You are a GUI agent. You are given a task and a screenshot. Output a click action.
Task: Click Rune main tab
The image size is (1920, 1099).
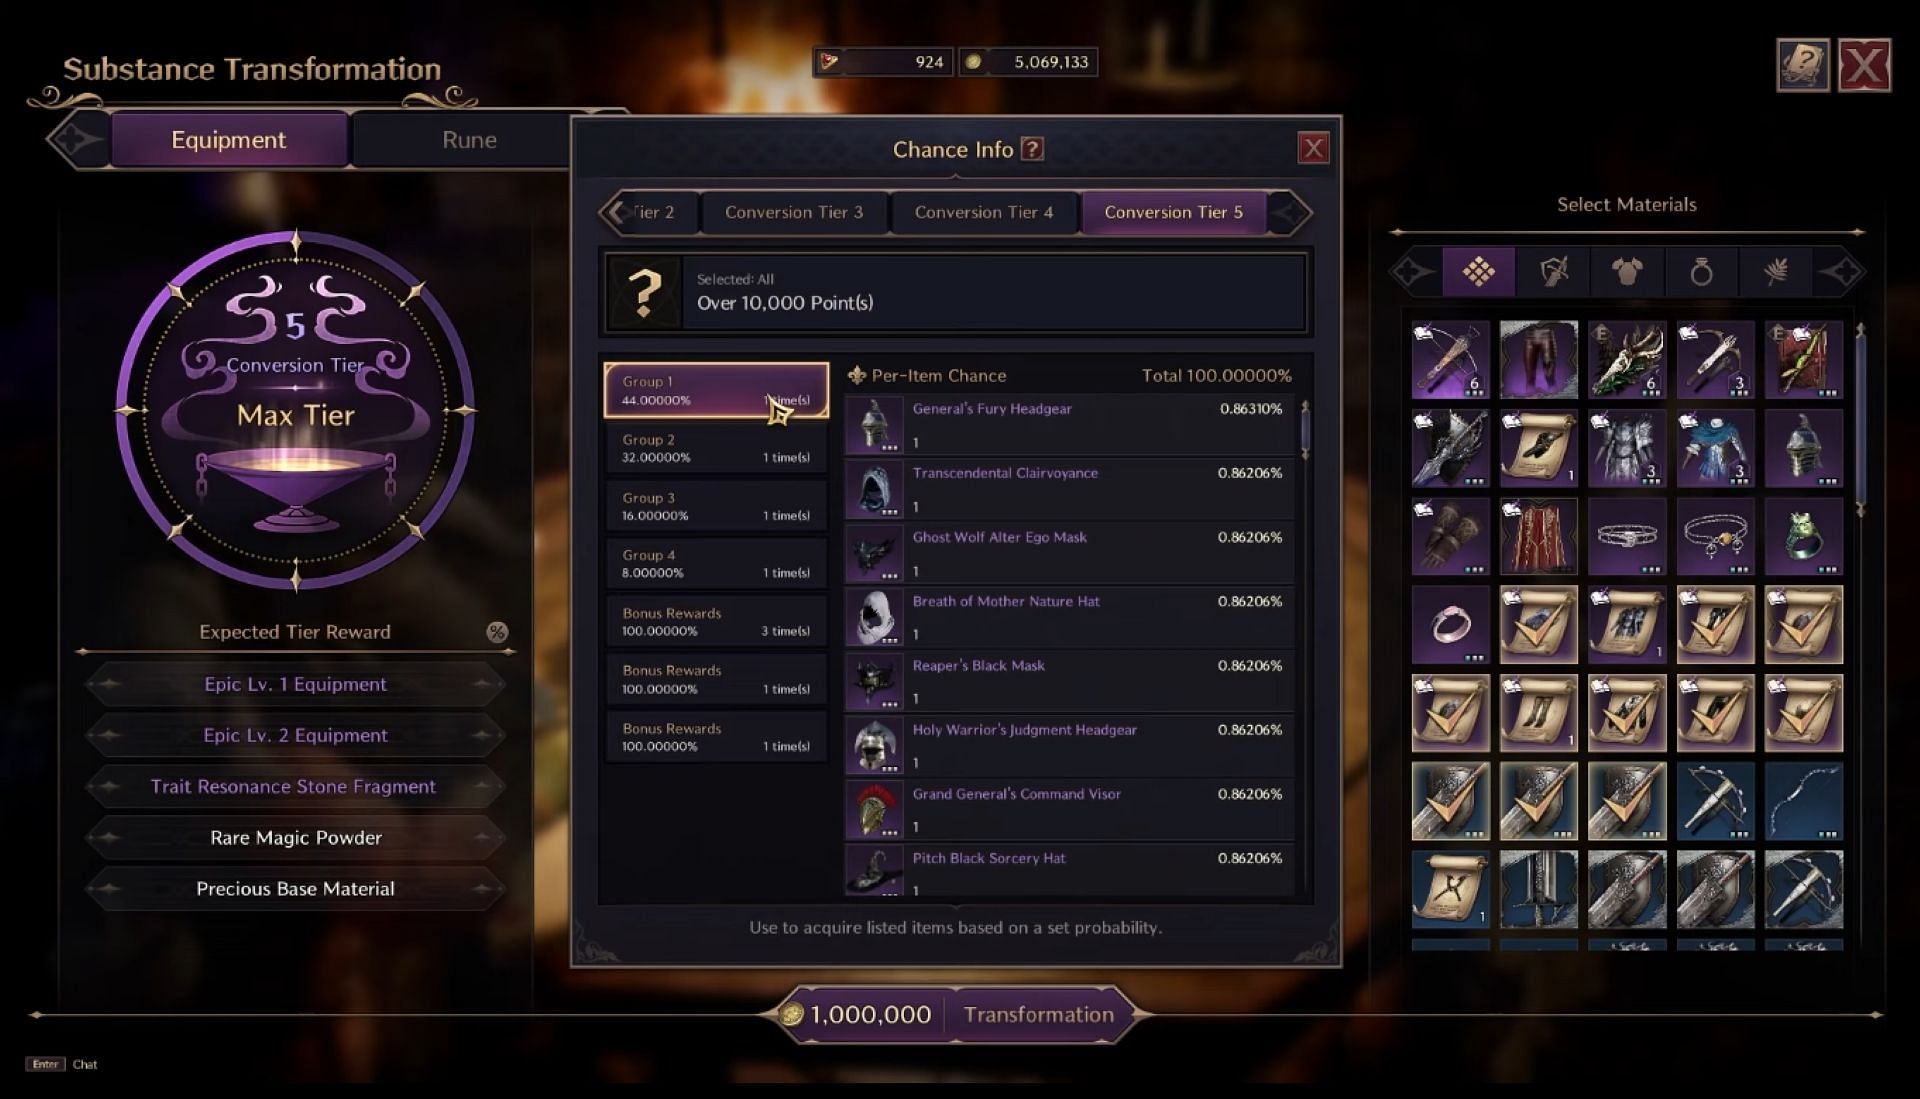[x=467, y=139]
